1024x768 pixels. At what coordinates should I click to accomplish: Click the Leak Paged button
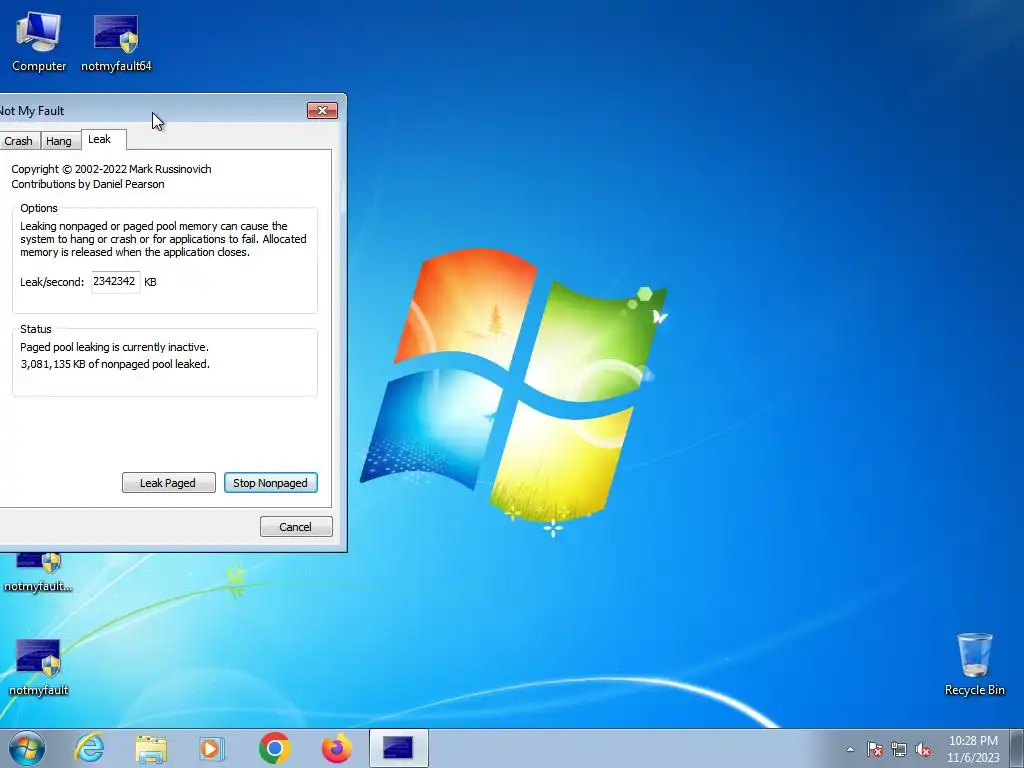pos(168,483)
